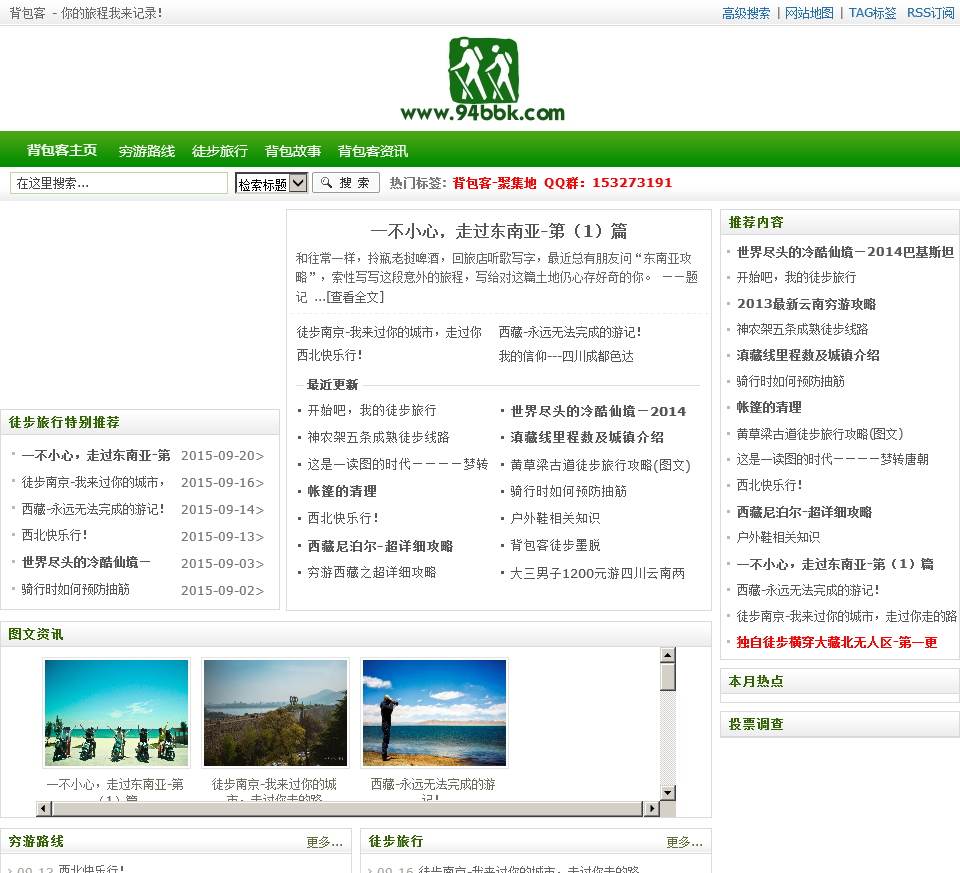Open 徒步旅行 navigation item

tap(220, 151)
